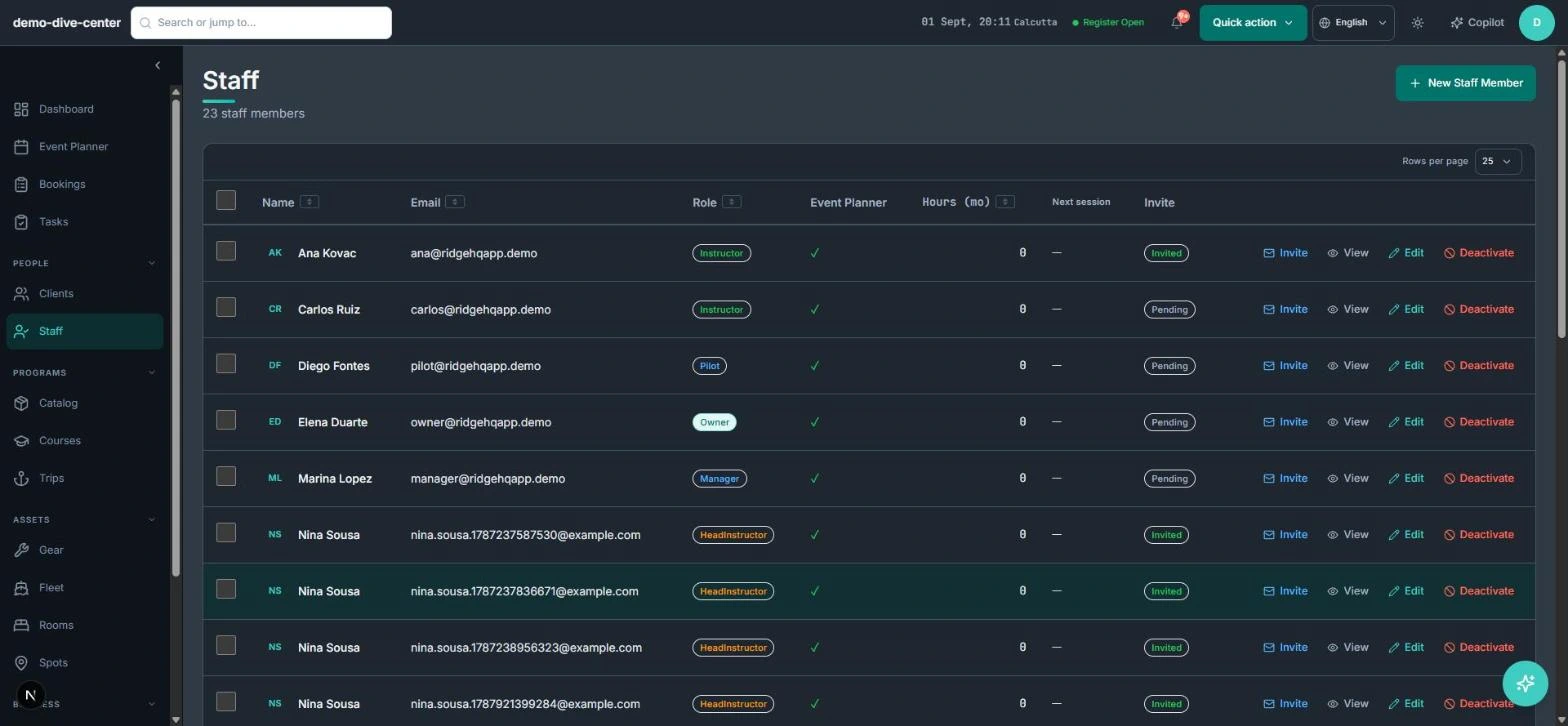
Task: Collapse the sidebar with the chevron
Action: (x=157, y=65)
